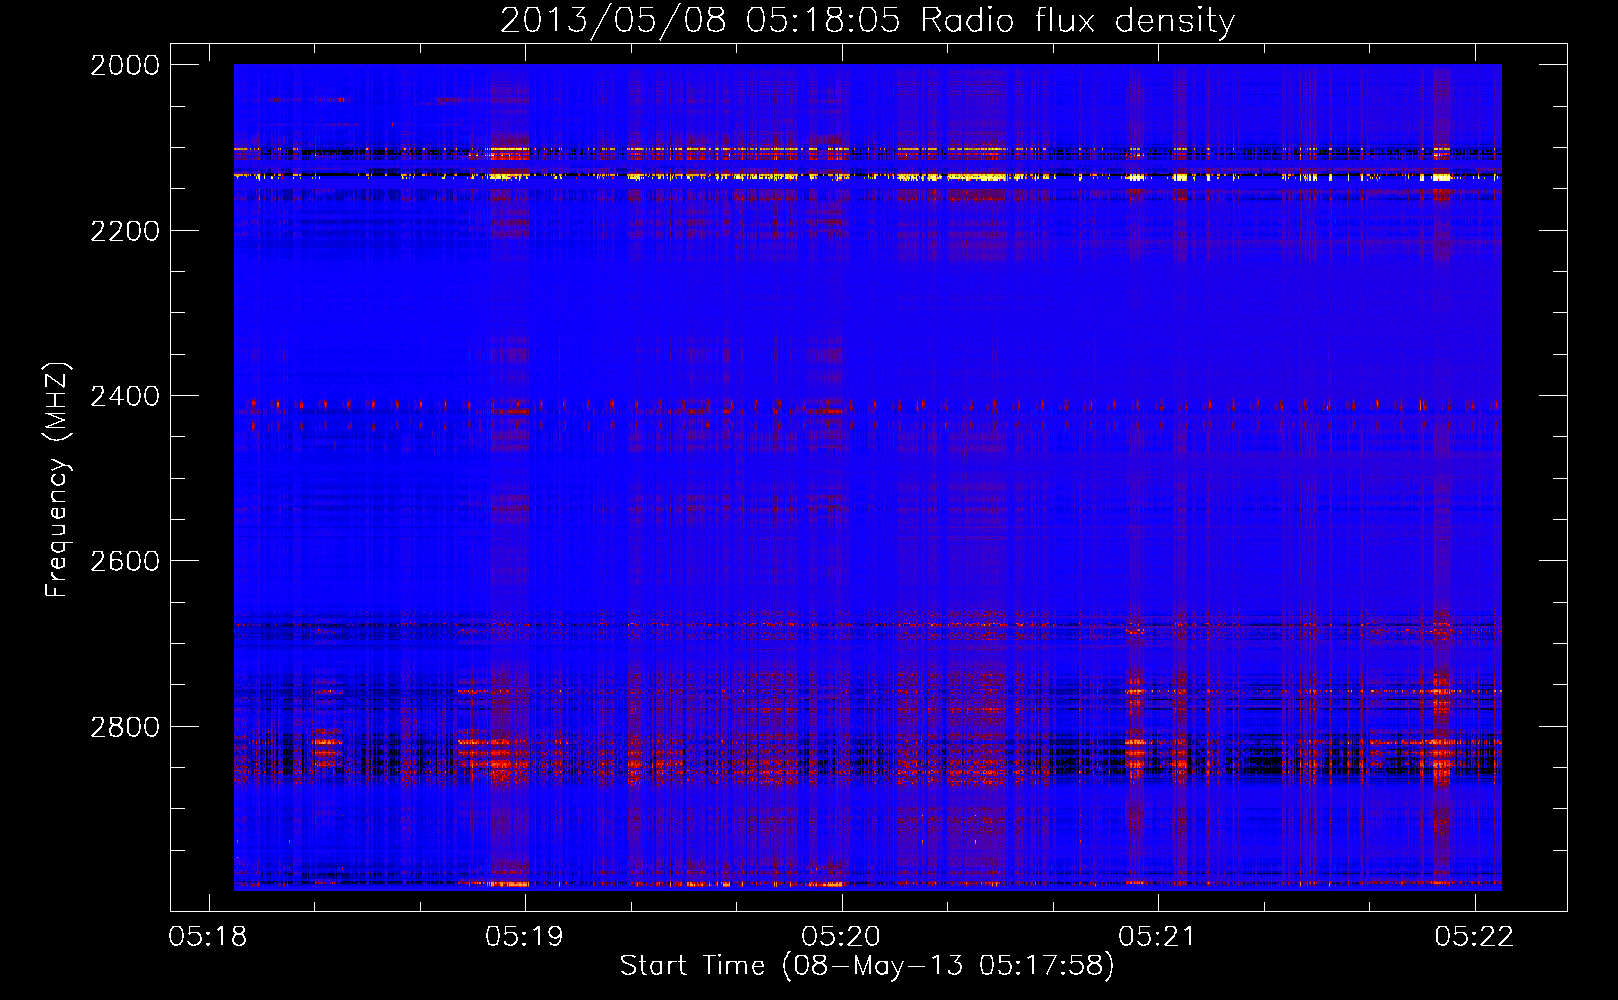Click the 05:18 time tick label
Image resolution: width=1618 pixels, height=1000 pixels.
208,936
